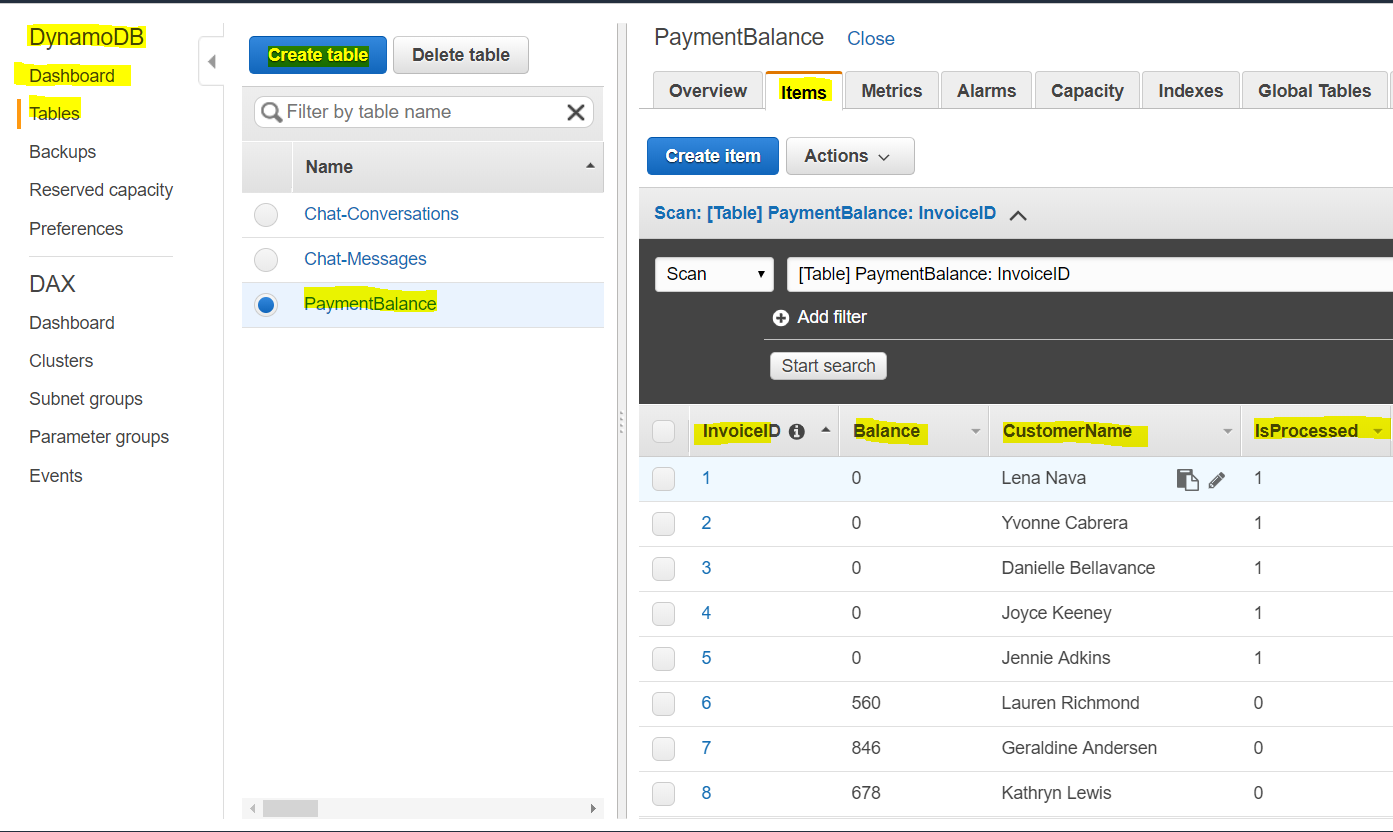Screen dimensions: 1393x832
Task: Open the Actions dropdown
Action: tap(850, 156)
